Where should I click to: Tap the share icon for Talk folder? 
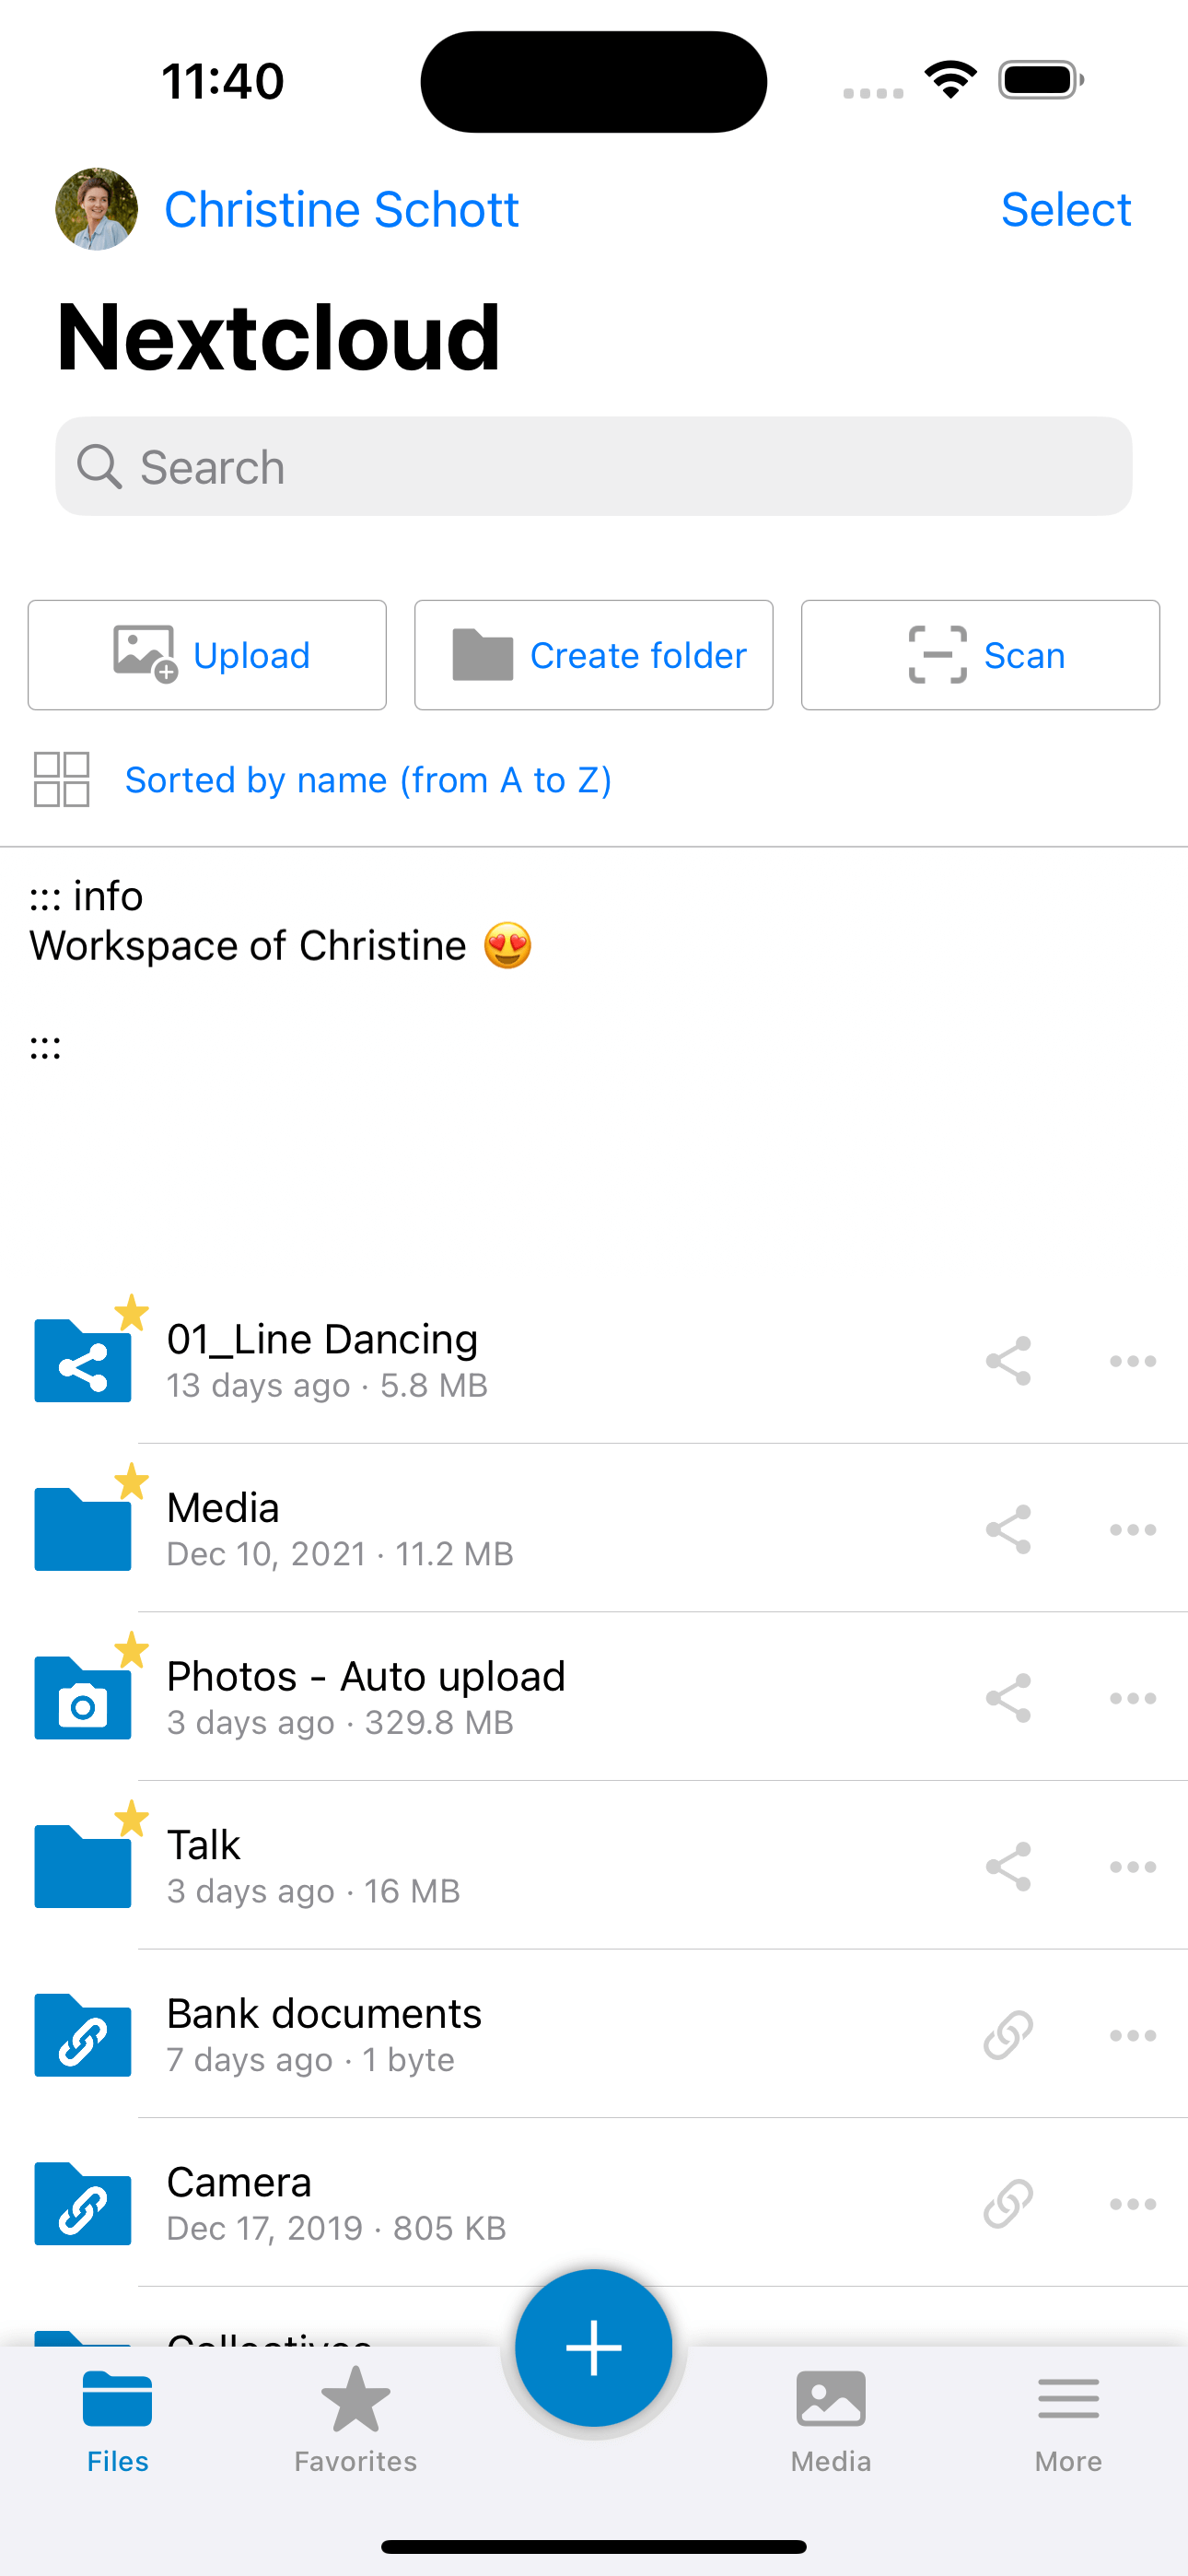(x=1008, y=1867)
